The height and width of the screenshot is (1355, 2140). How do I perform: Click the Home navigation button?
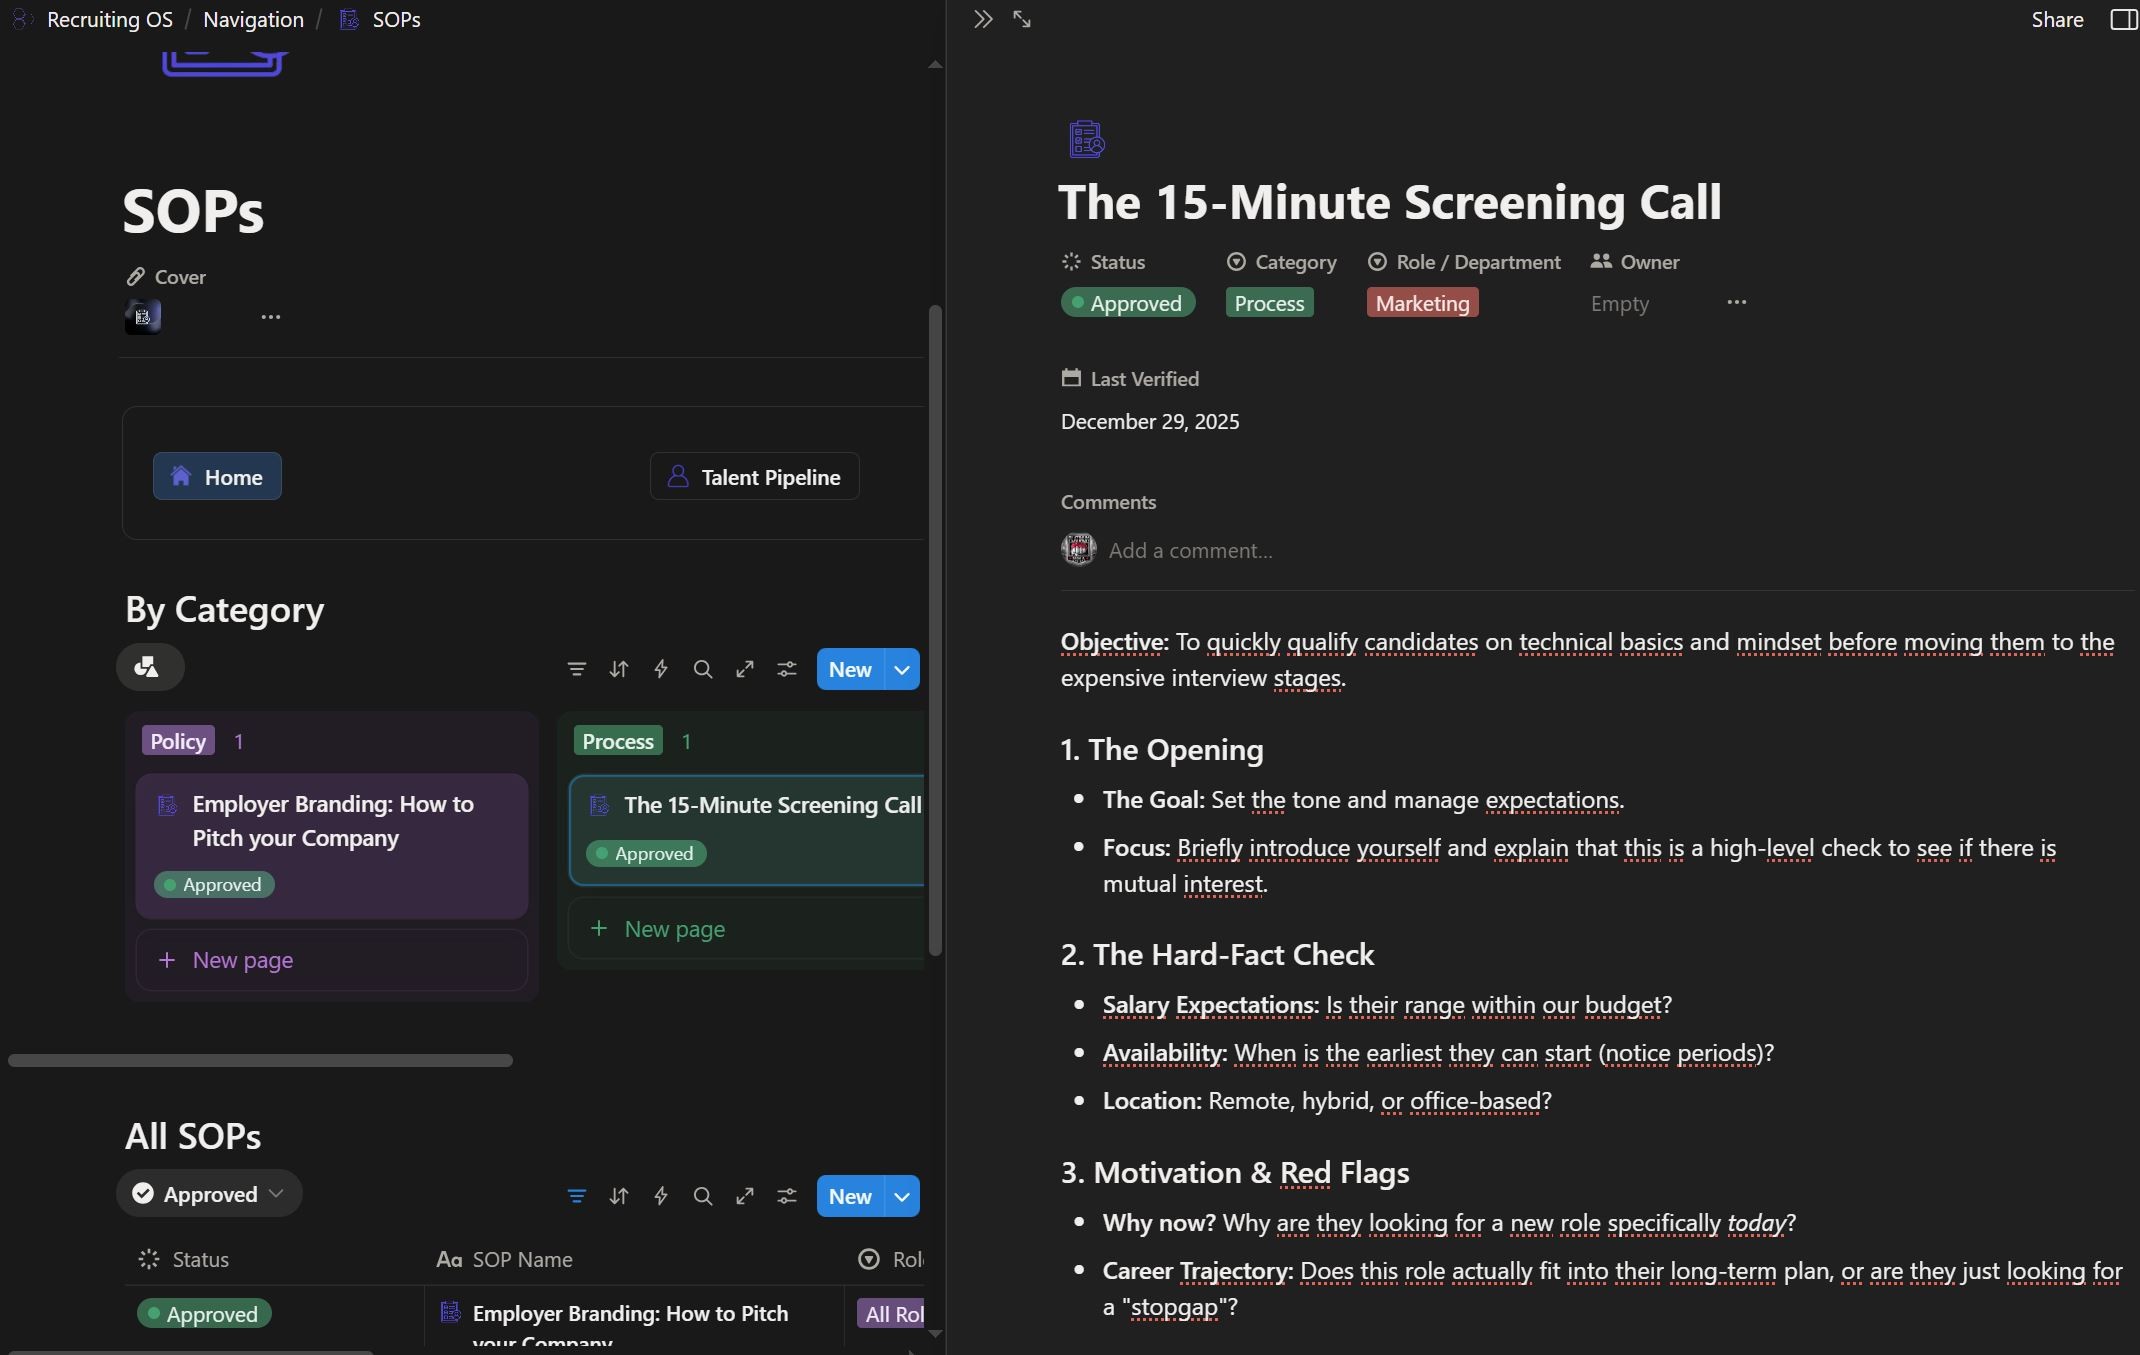[x=217, y=477]
